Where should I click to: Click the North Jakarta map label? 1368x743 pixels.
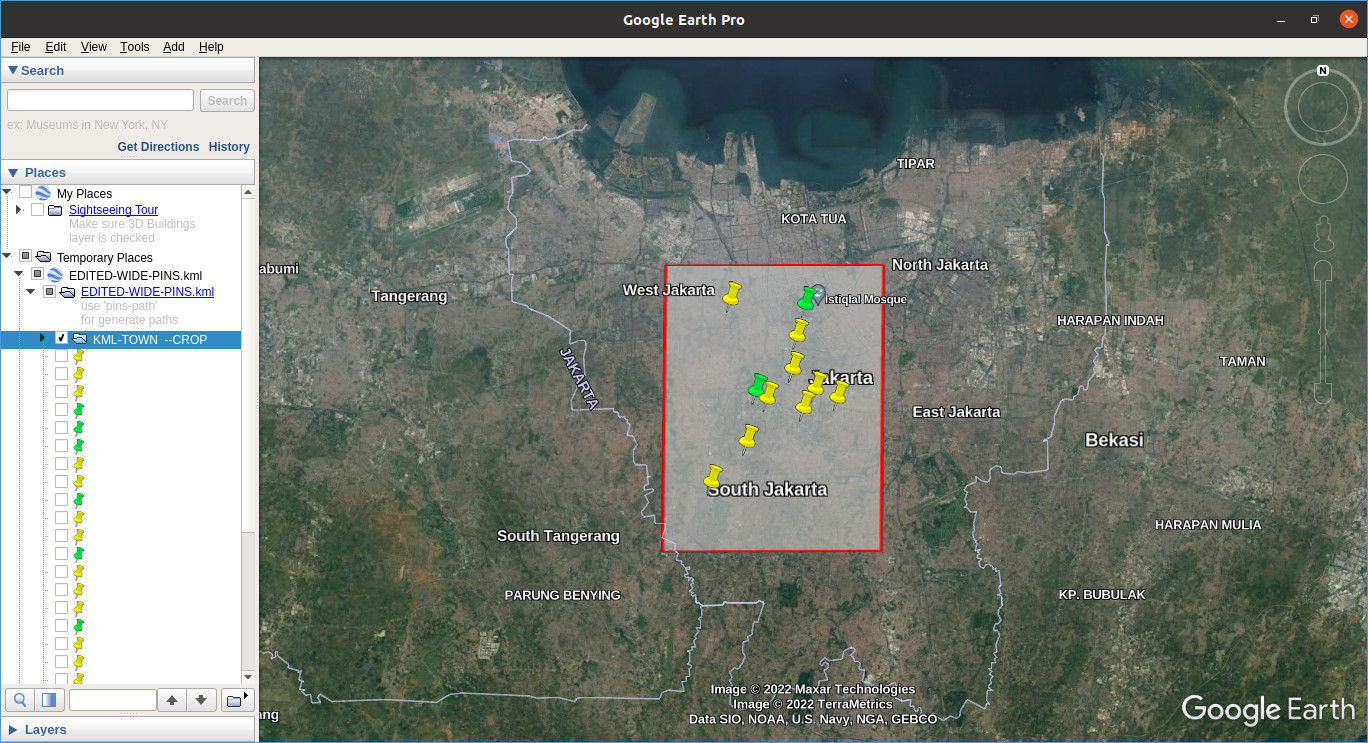coord(940,265)
